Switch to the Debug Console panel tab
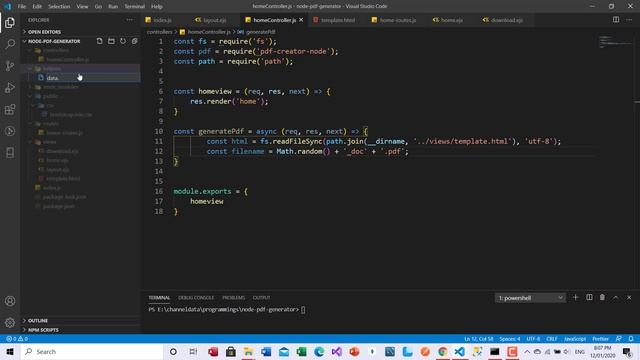Screen dimensions: 640x360 196,298
